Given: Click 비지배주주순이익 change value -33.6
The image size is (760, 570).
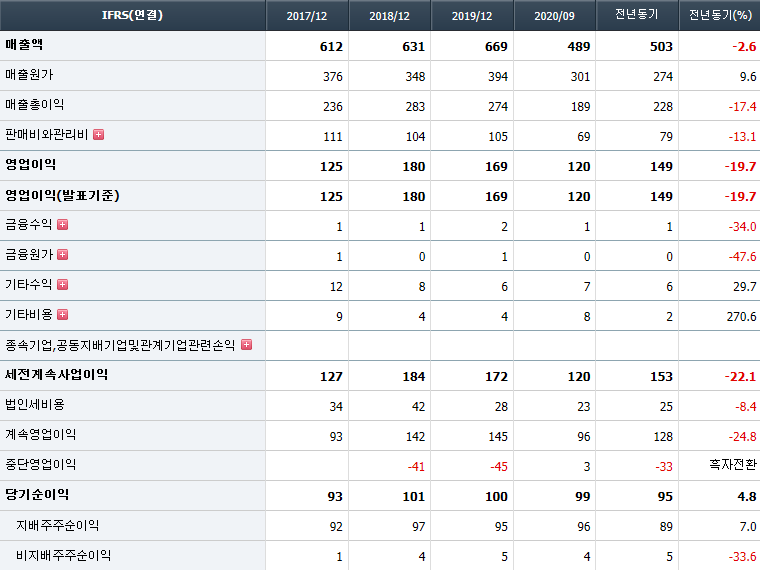Looking at the screenshot, I should [x=742, y=557].
